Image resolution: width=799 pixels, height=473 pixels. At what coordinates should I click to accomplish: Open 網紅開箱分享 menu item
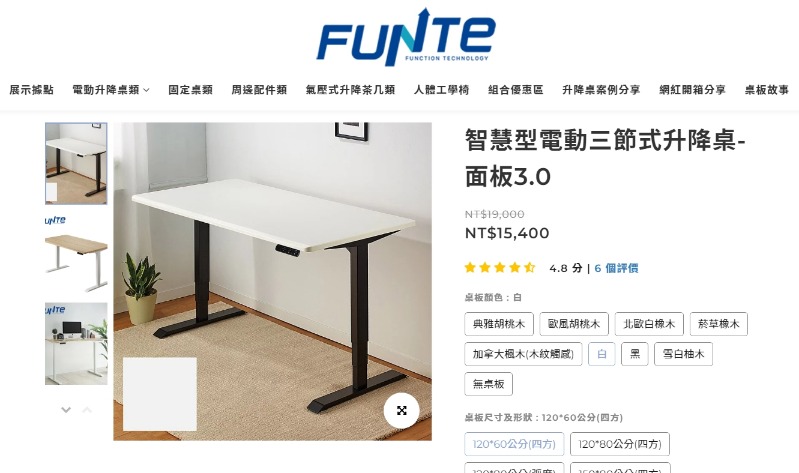pos(692,90)
